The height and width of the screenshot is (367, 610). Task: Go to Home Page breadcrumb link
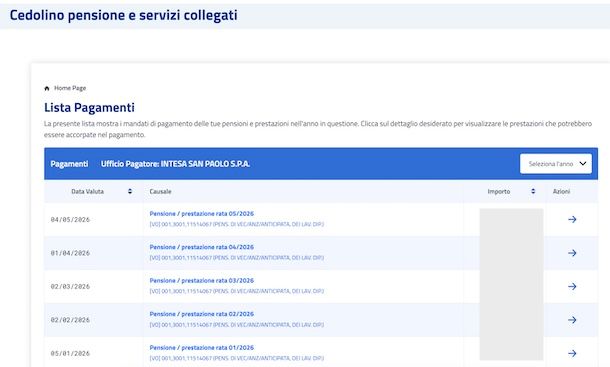pyautogui.click(x=70, y=88)
